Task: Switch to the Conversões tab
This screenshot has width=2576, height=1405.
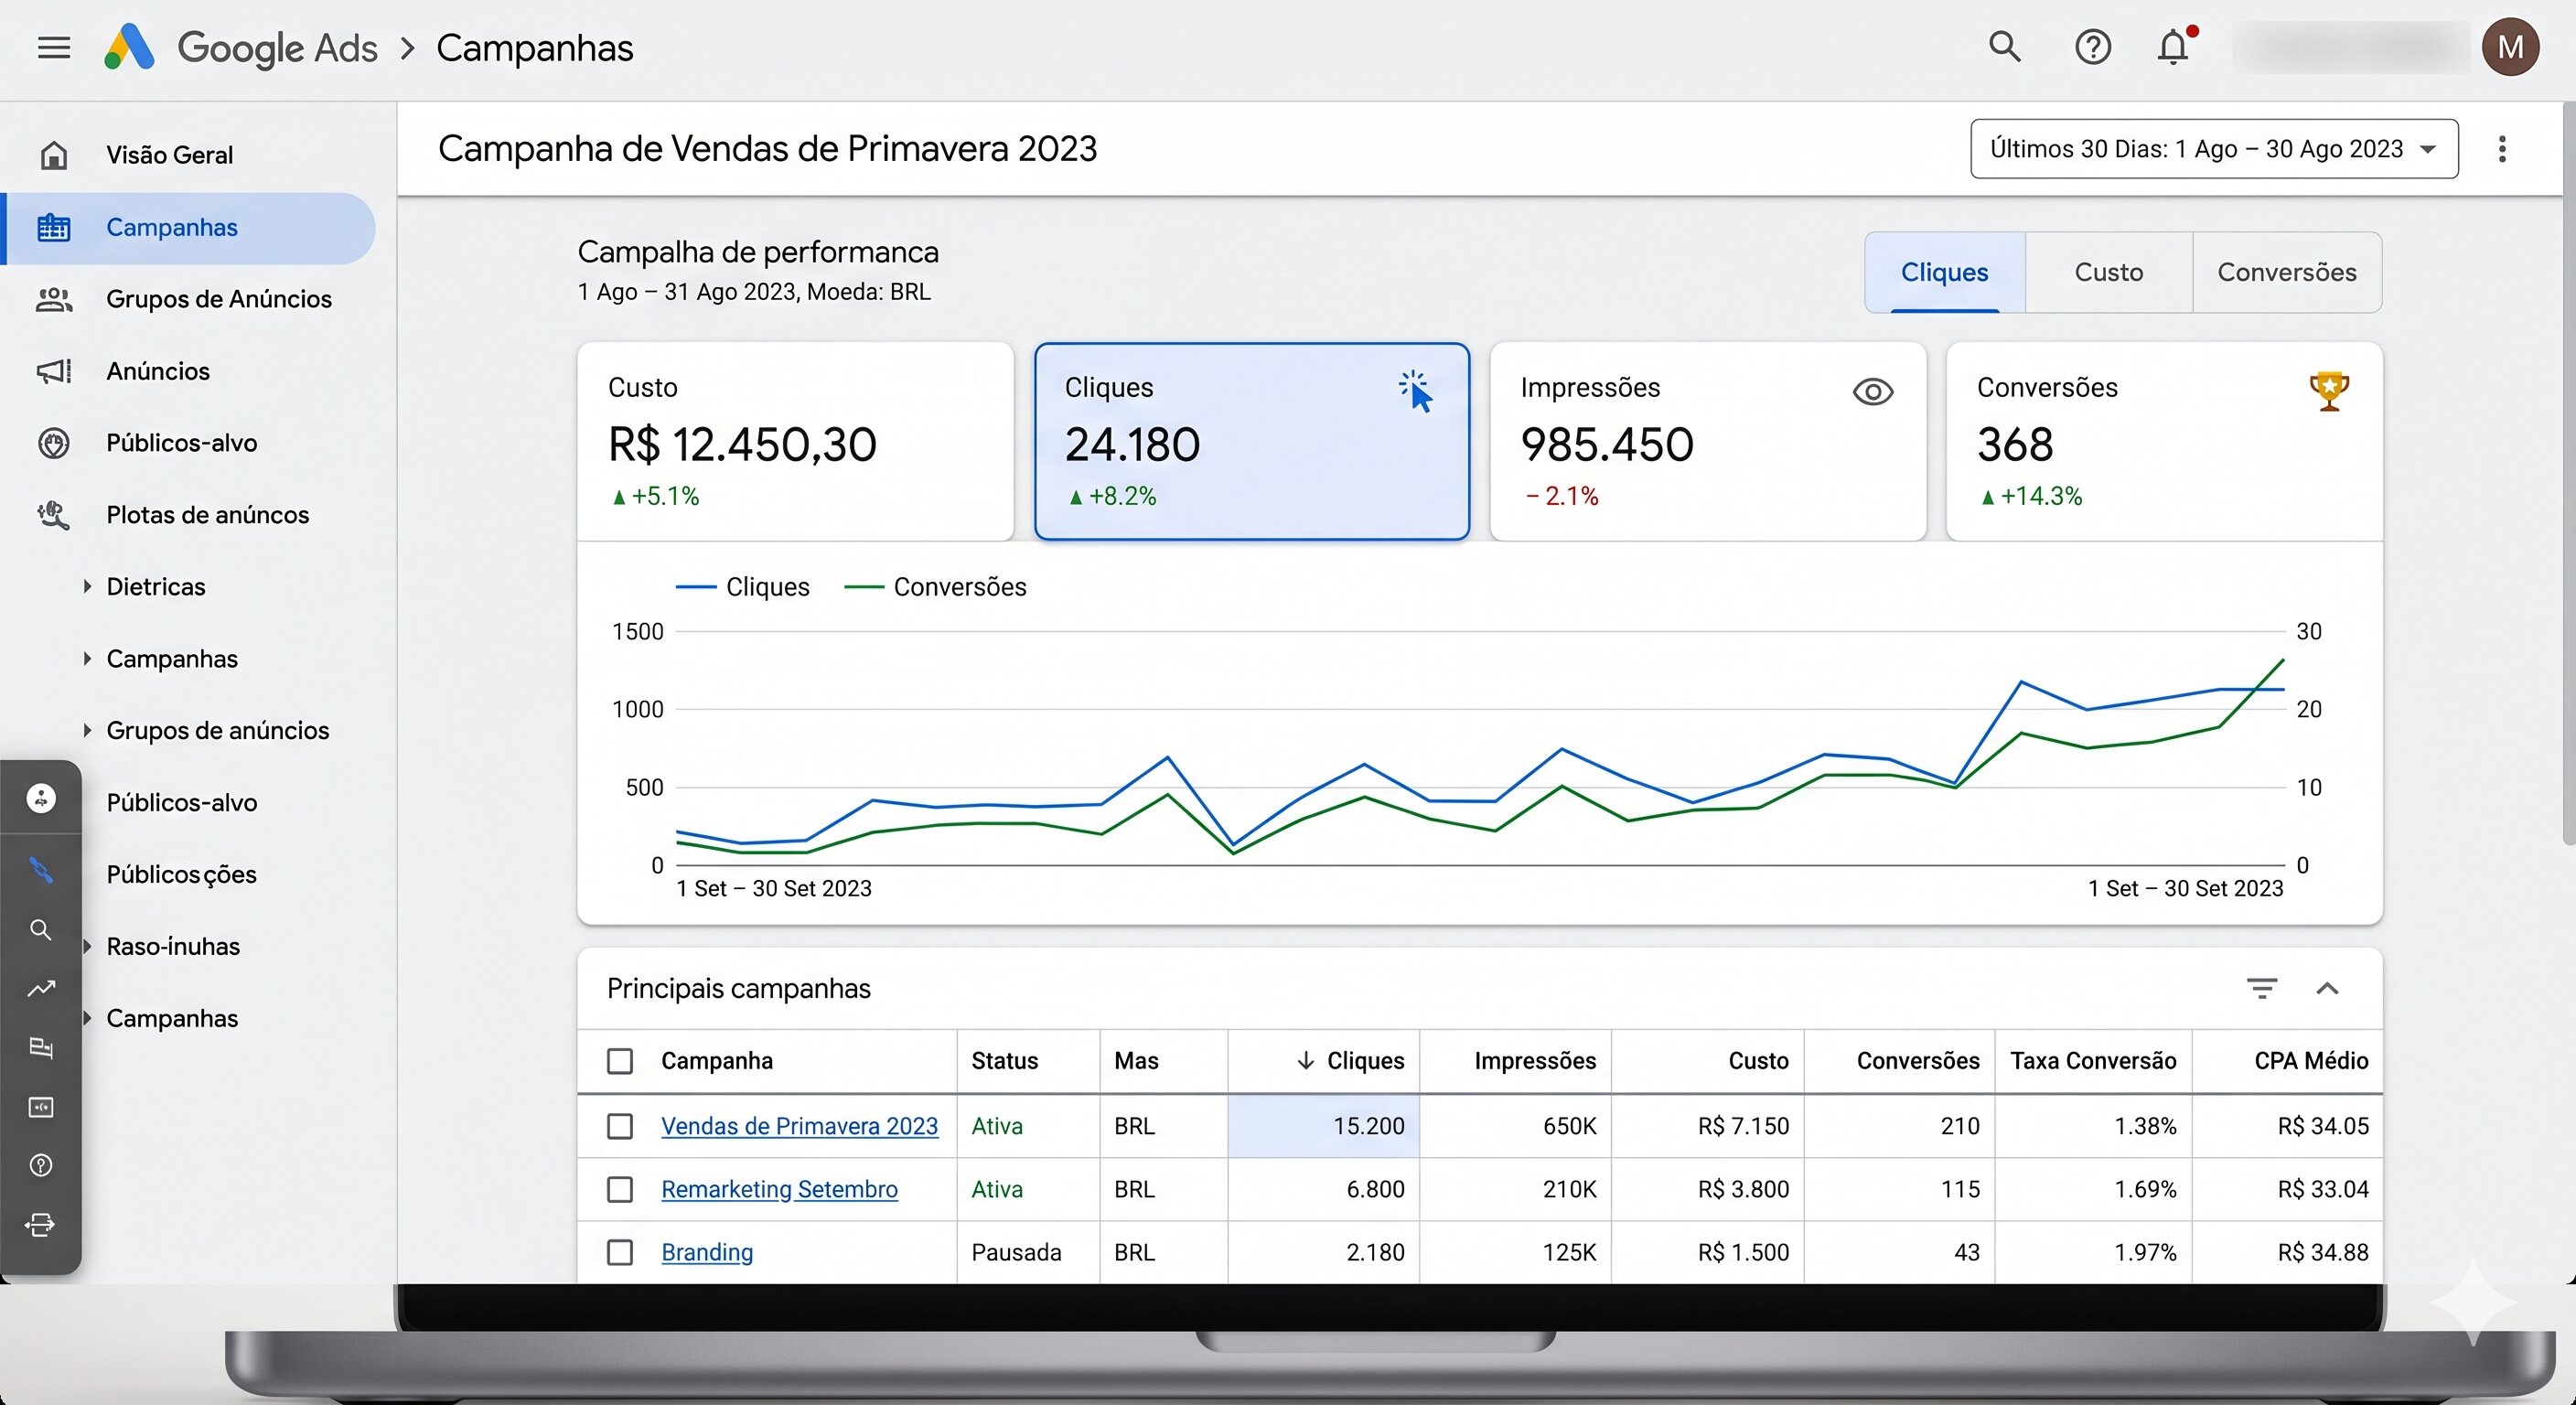Action: [x=2288, y=272]
